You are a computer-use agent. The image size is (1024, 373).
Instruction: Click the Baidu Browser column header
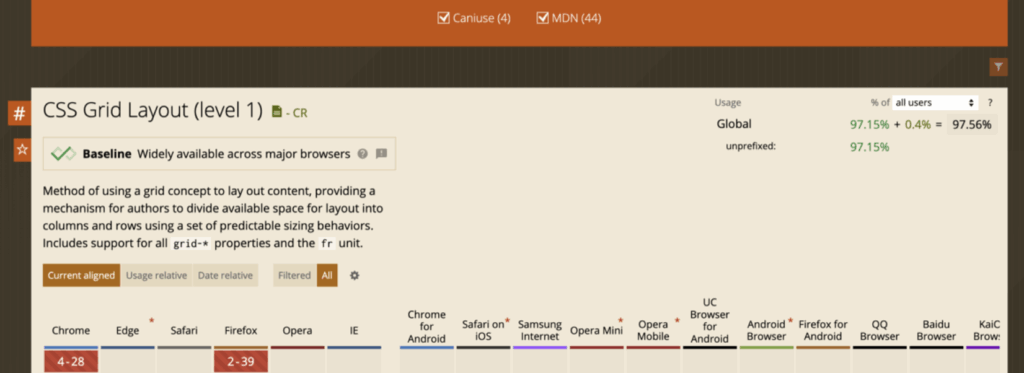coord(936,331)
